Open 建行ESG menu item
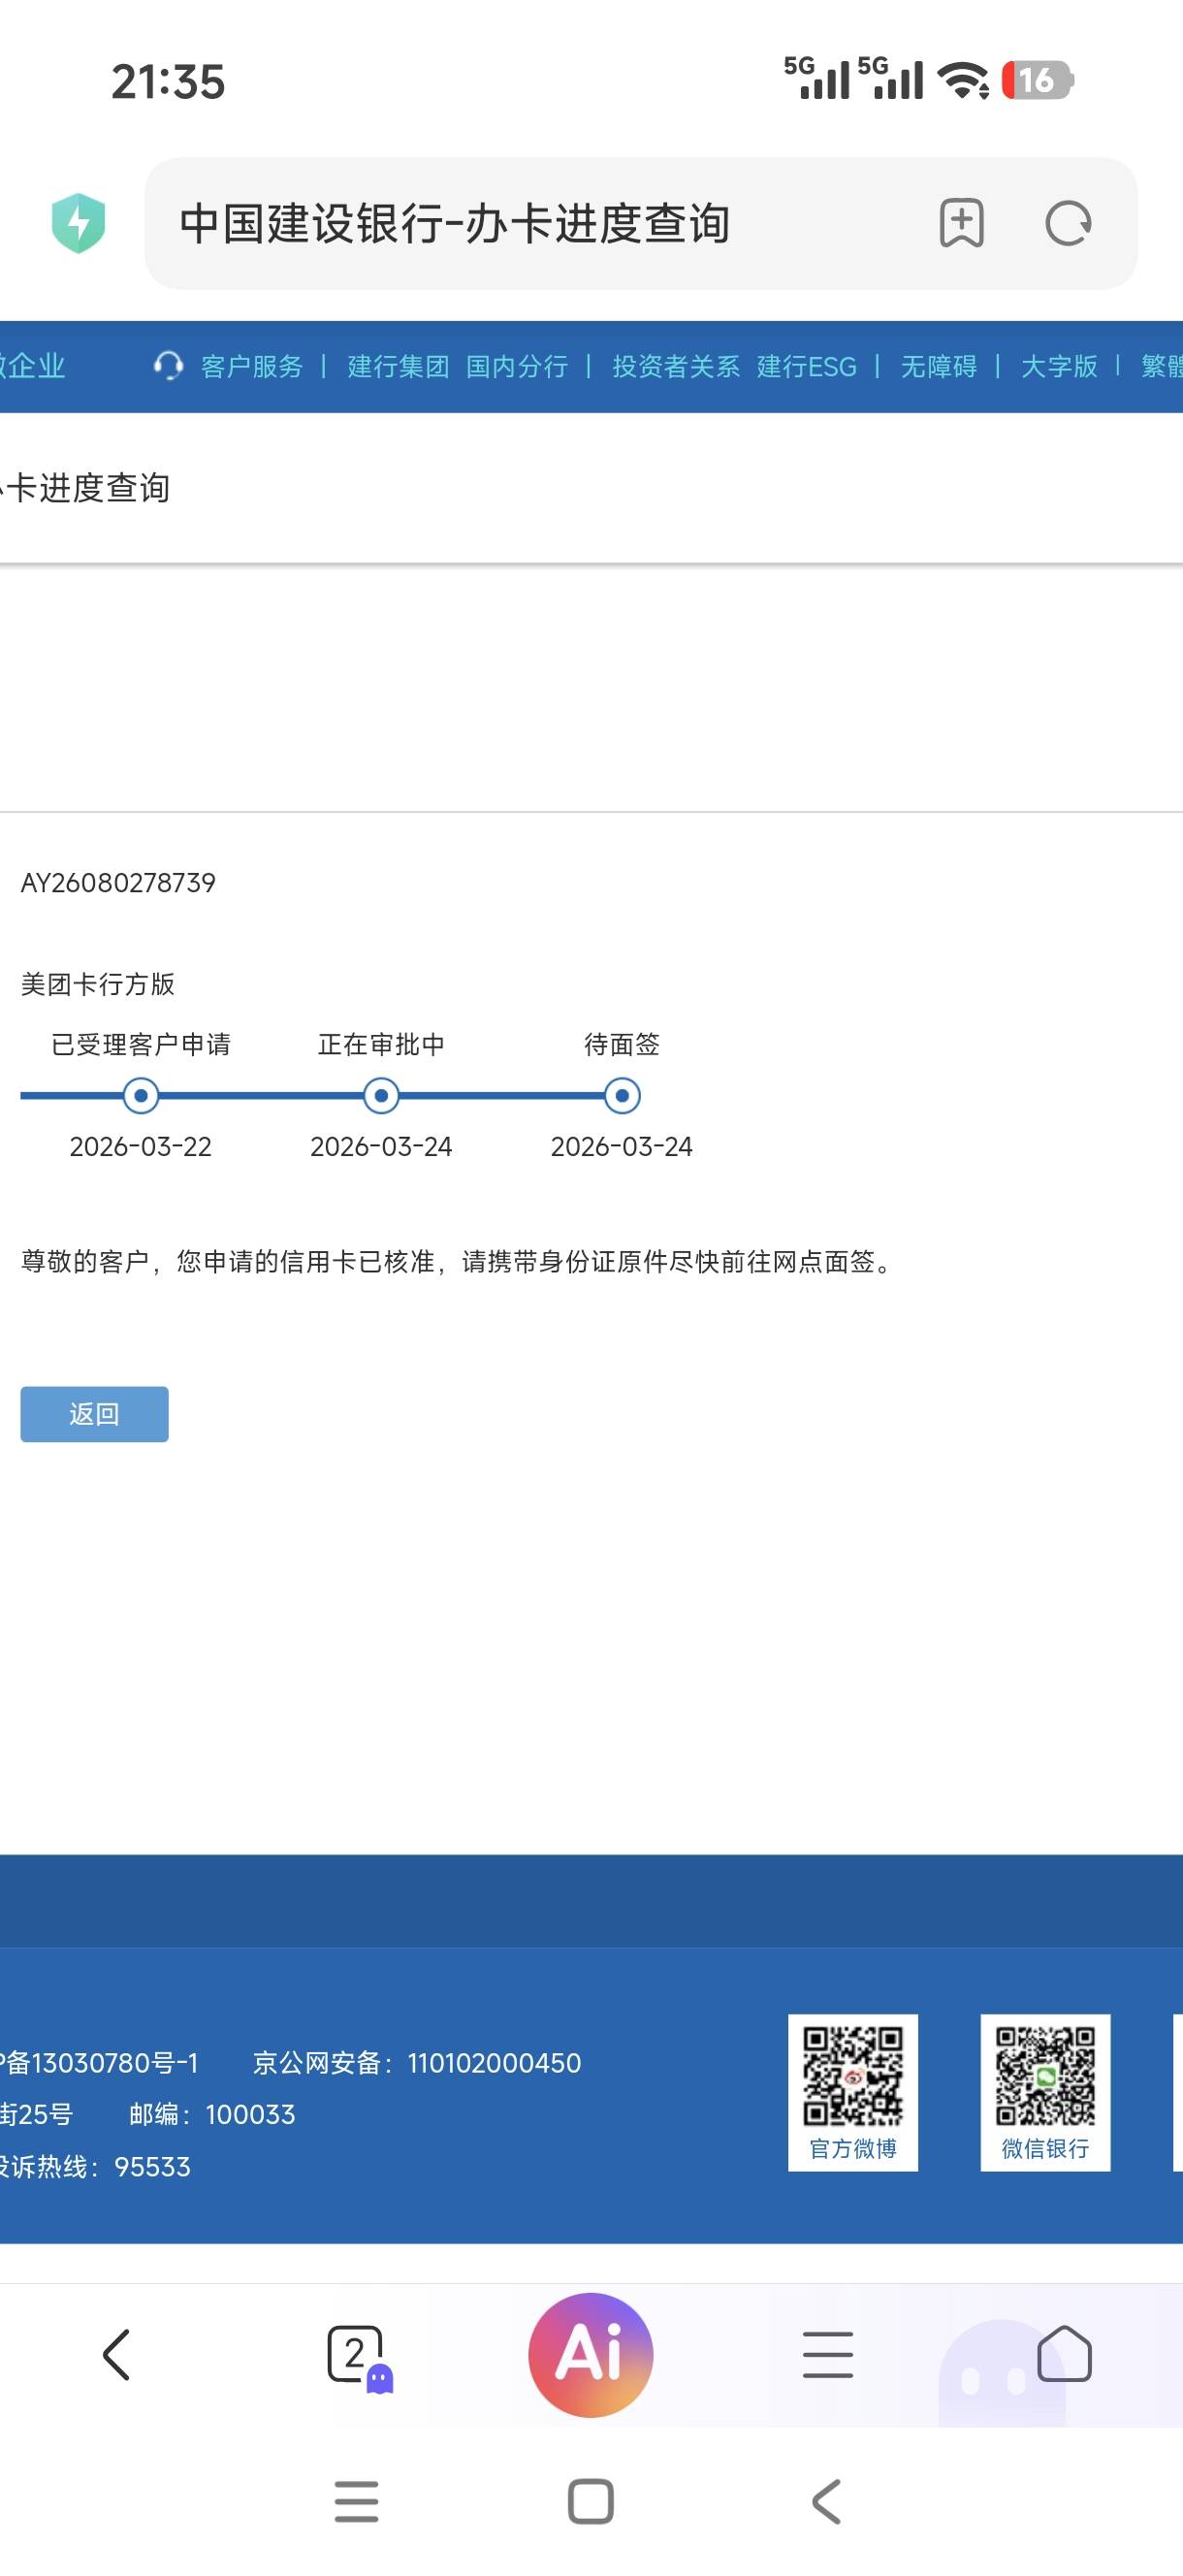This screenshot has height=2576, width=1183. [x=807, y=367]
